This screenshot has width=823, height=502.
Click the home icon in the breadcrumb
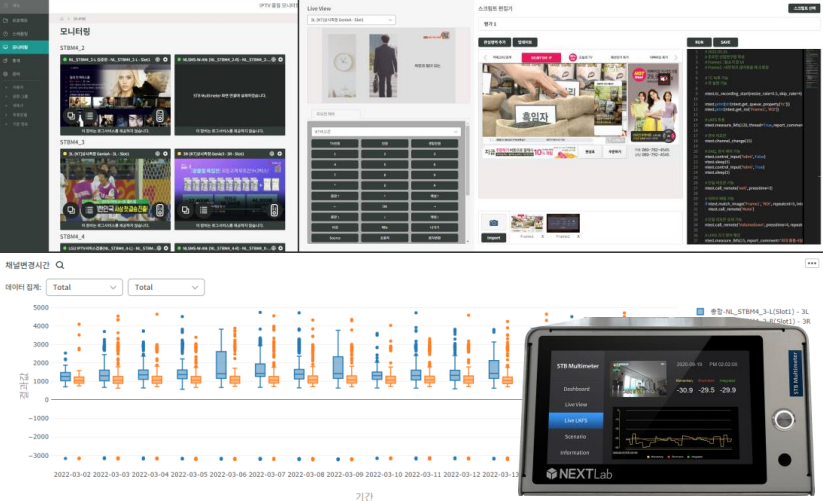click(x=62, y=19)
